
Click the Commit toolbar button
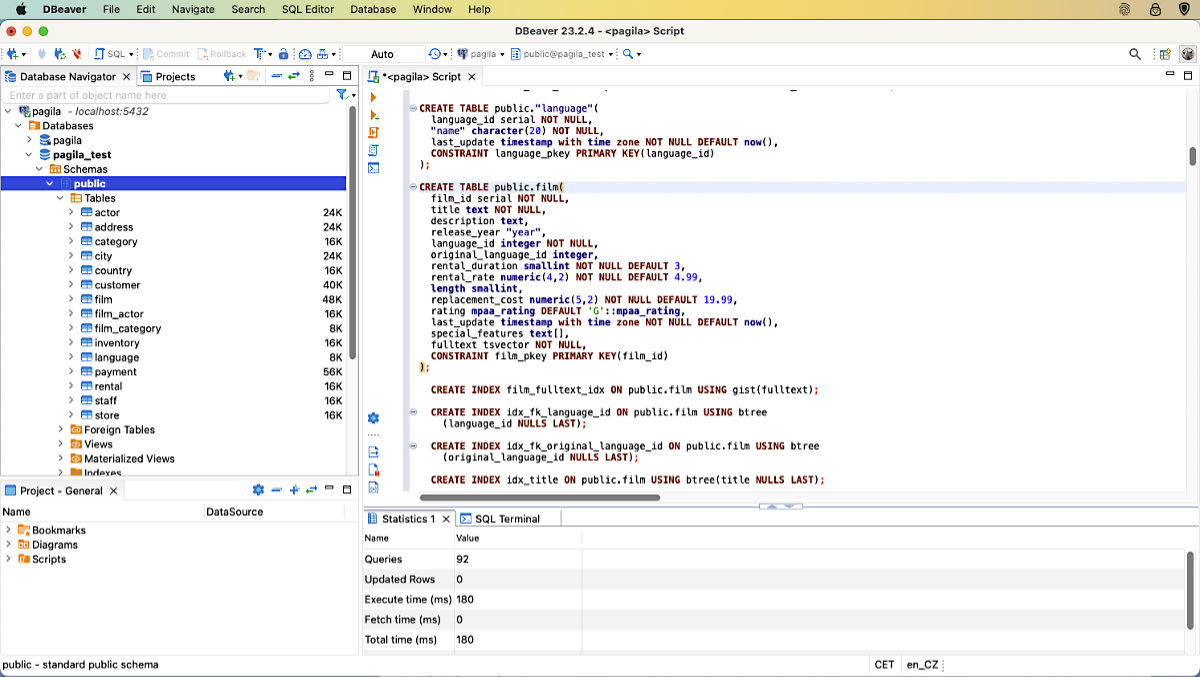tap(166, 54)
